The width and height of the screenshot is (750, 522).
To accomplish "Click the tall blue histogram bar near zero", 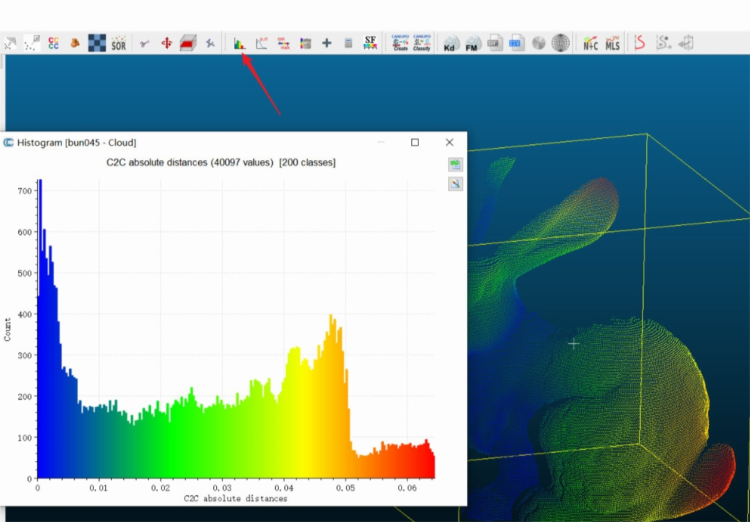I will (40, 329).
